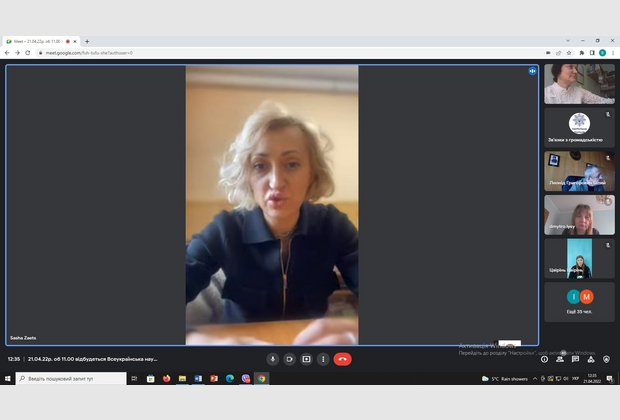Click meeting title 21.04.22р. об 11.00

pyautogui.click(x=93, y=359)
